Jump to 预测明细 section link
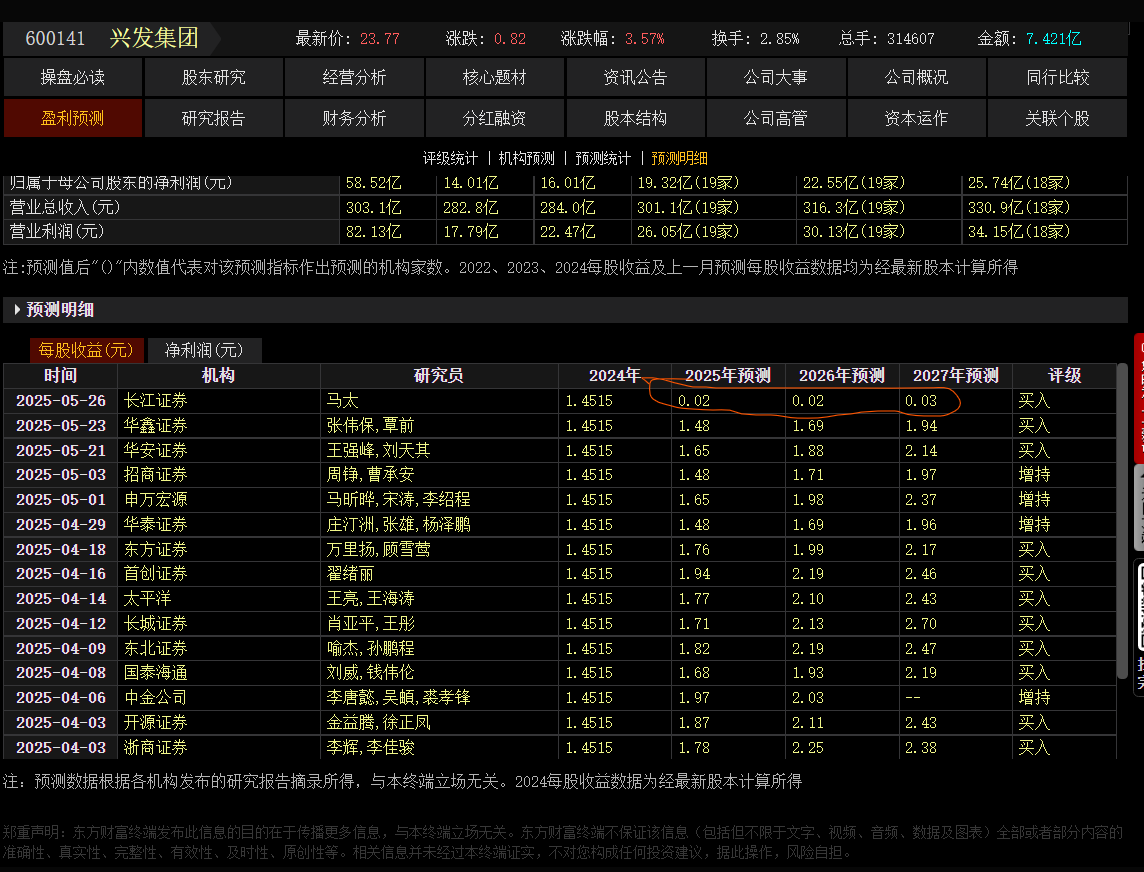Screen dimensions: 1144x872 click(679, 158)
